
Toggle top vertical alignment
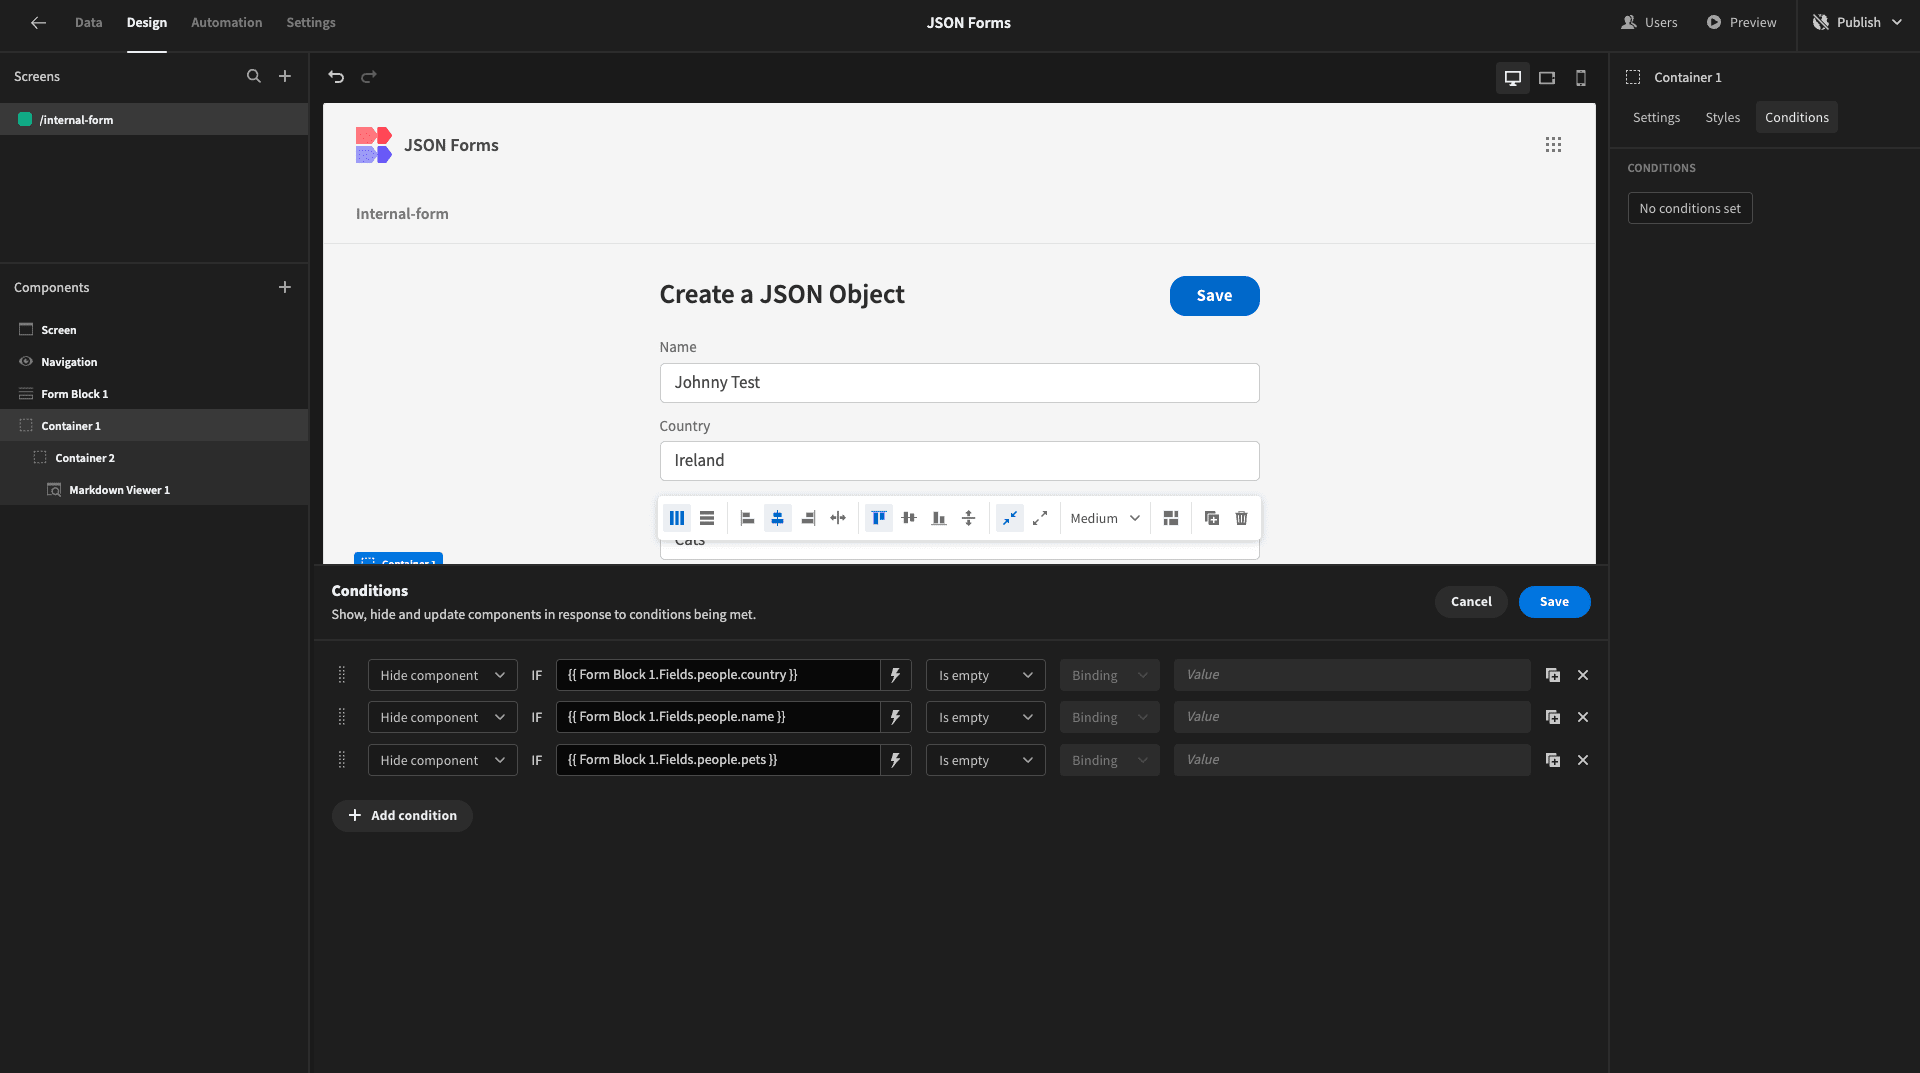[879, 518]
